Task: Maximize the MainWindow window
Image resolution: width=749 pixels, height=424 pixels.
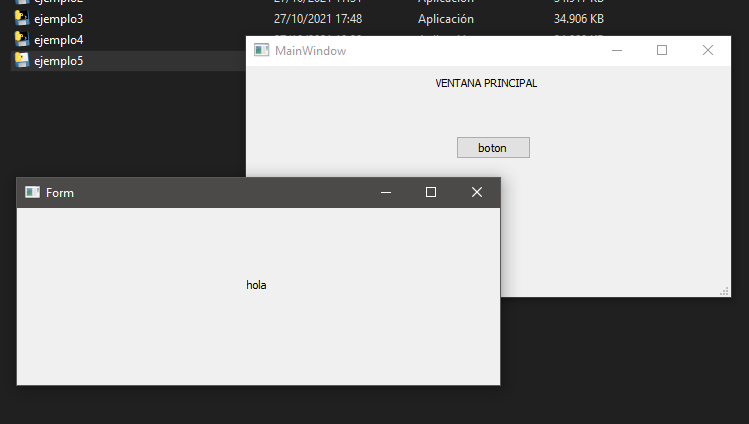Action: (662, 50)
